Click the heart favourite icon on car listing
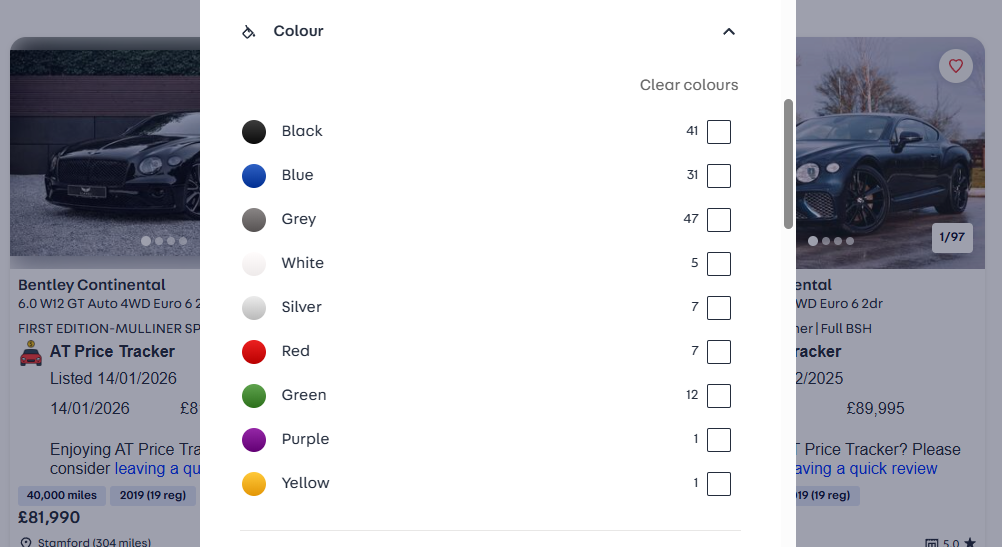Viewport: 1002px width, 547px height. (x=955, y=66)
